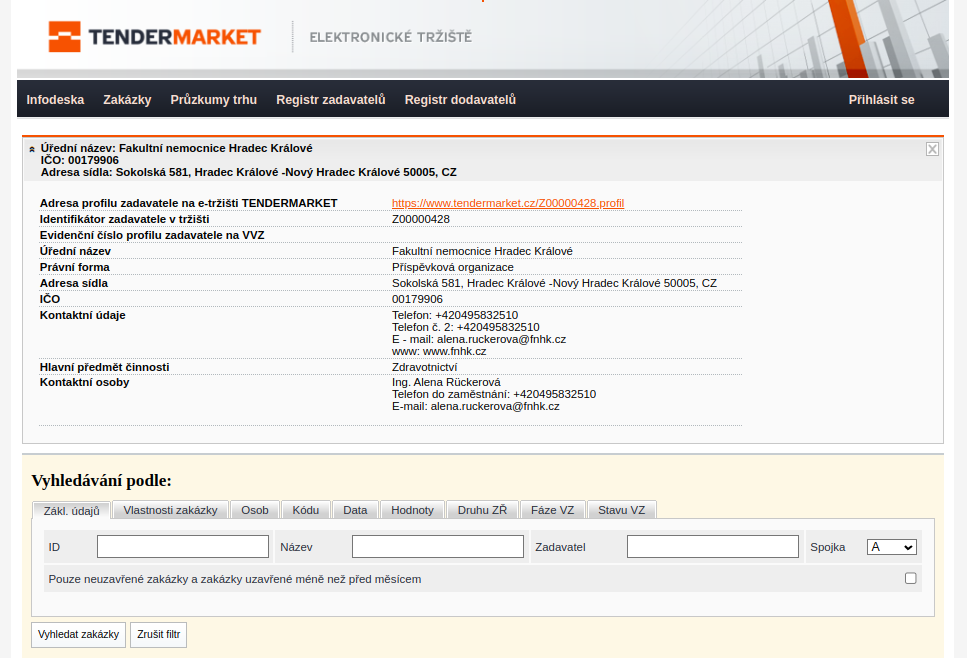Click the name Ing. Alena Rückerová
This screenshot has height=658, width=967.
pos(446,382)
